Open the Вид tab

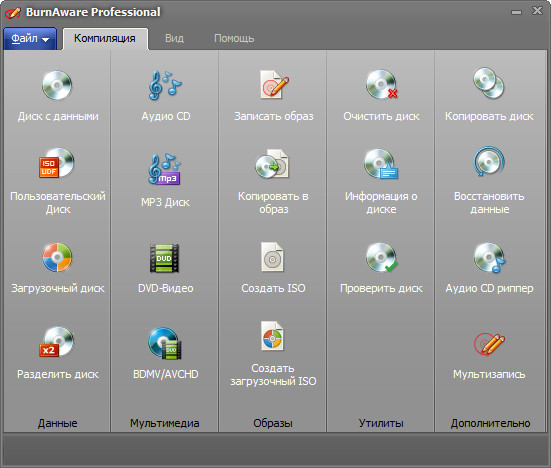point(174,38)
